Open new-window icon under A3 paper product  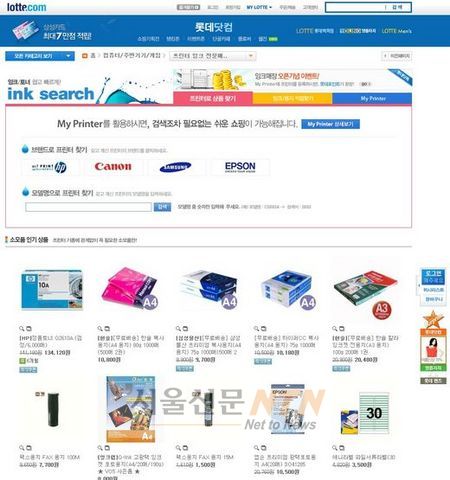(x=342, y=328)
